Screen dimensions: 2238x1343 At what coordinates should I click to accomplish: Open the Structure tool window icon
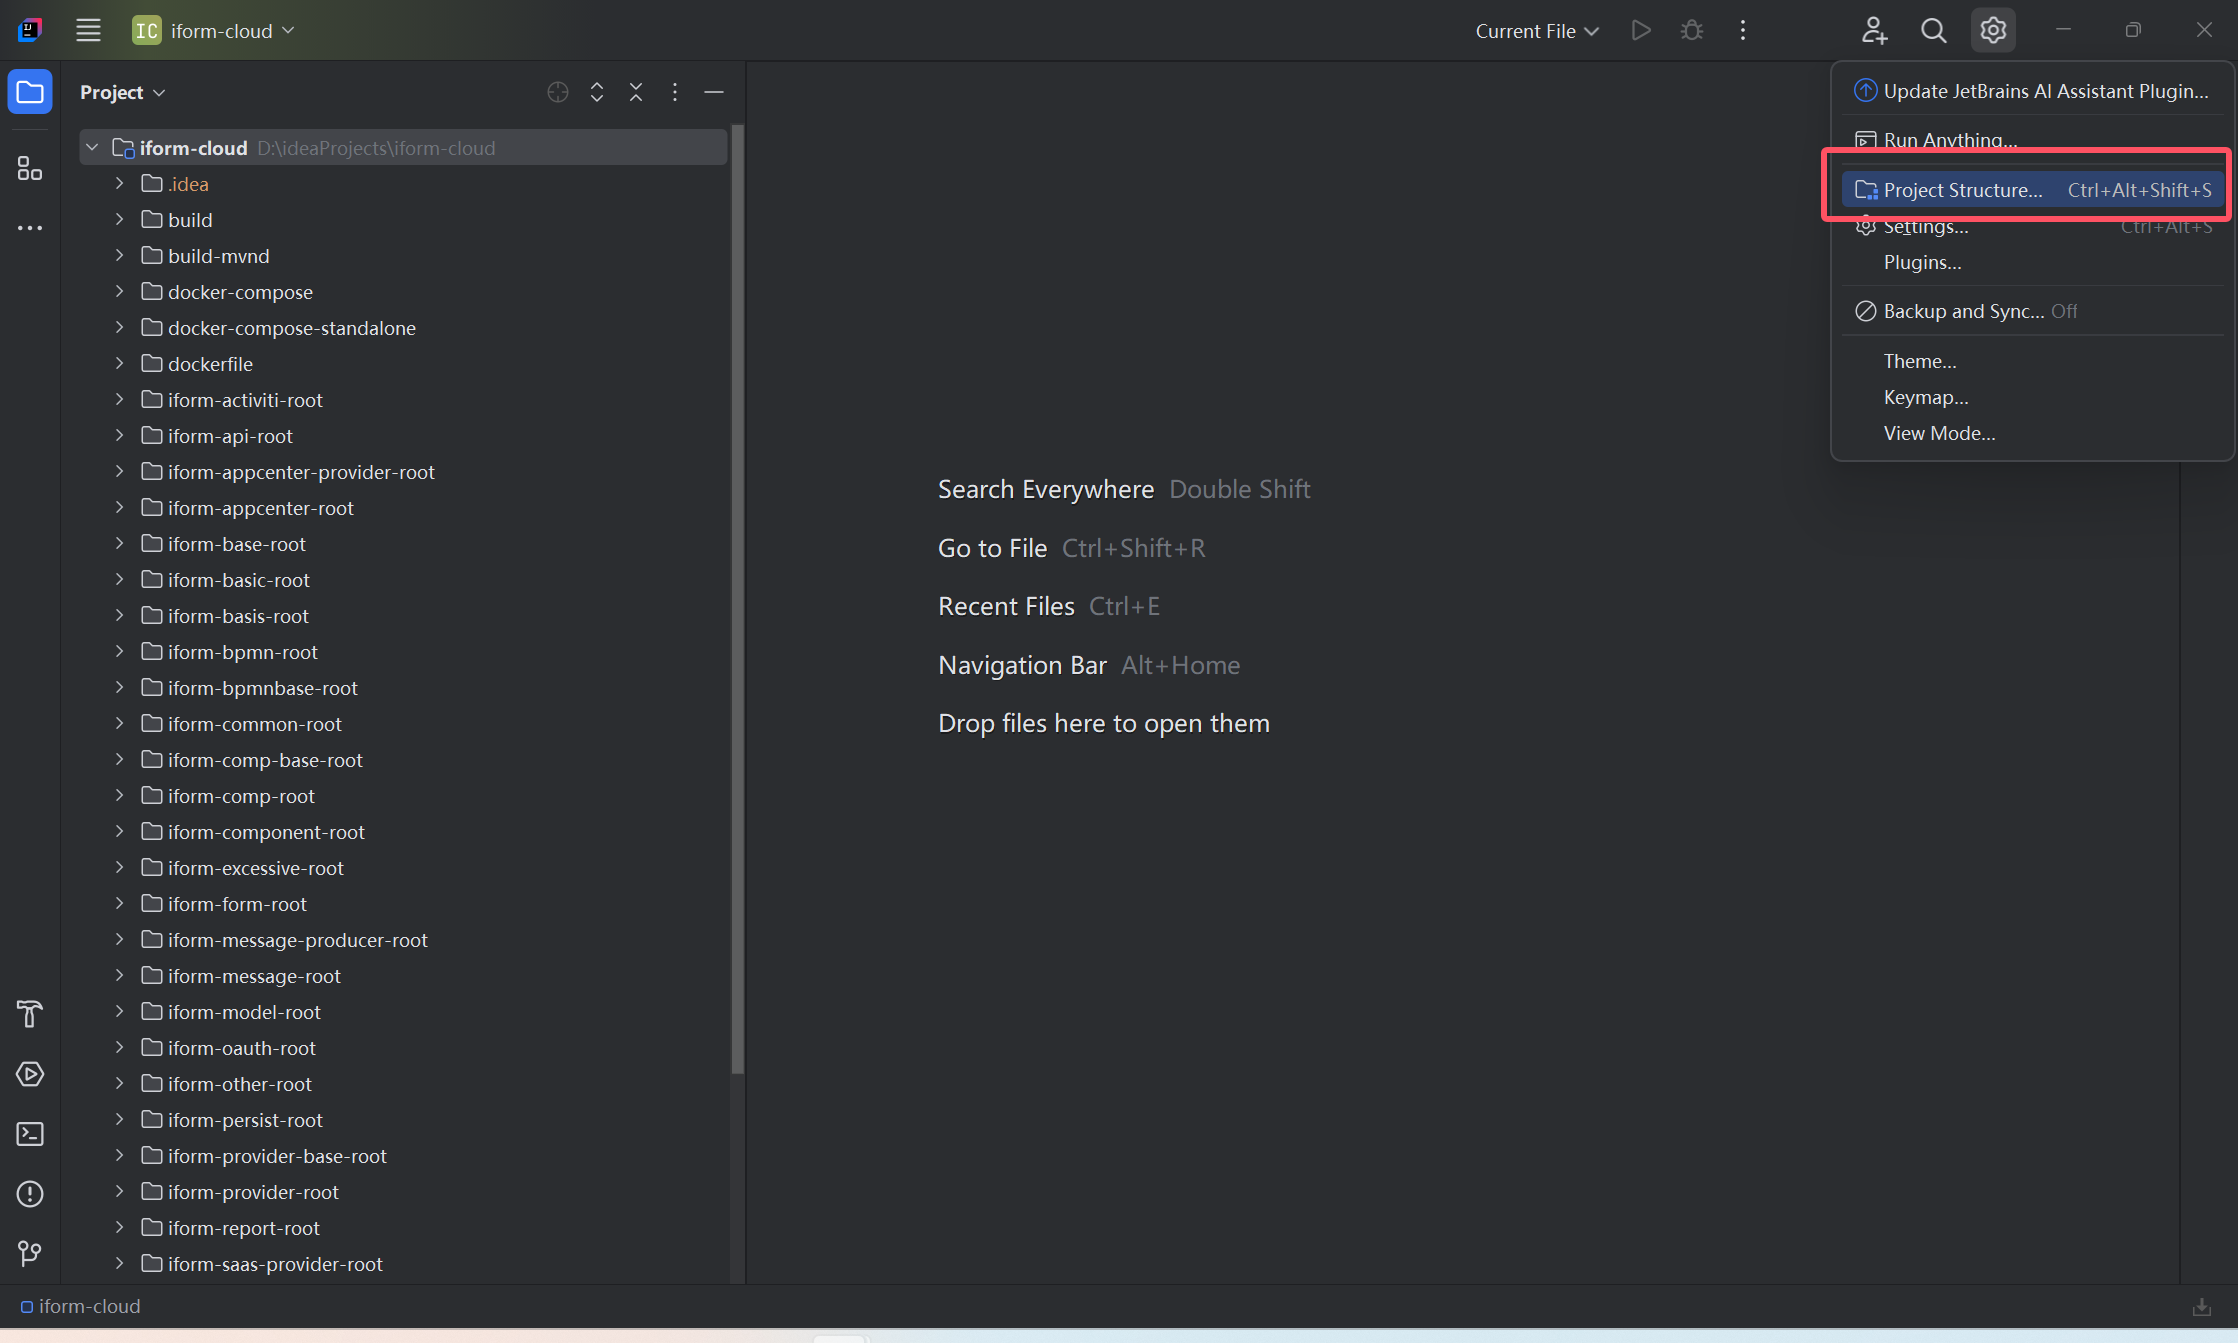point(30,168)
